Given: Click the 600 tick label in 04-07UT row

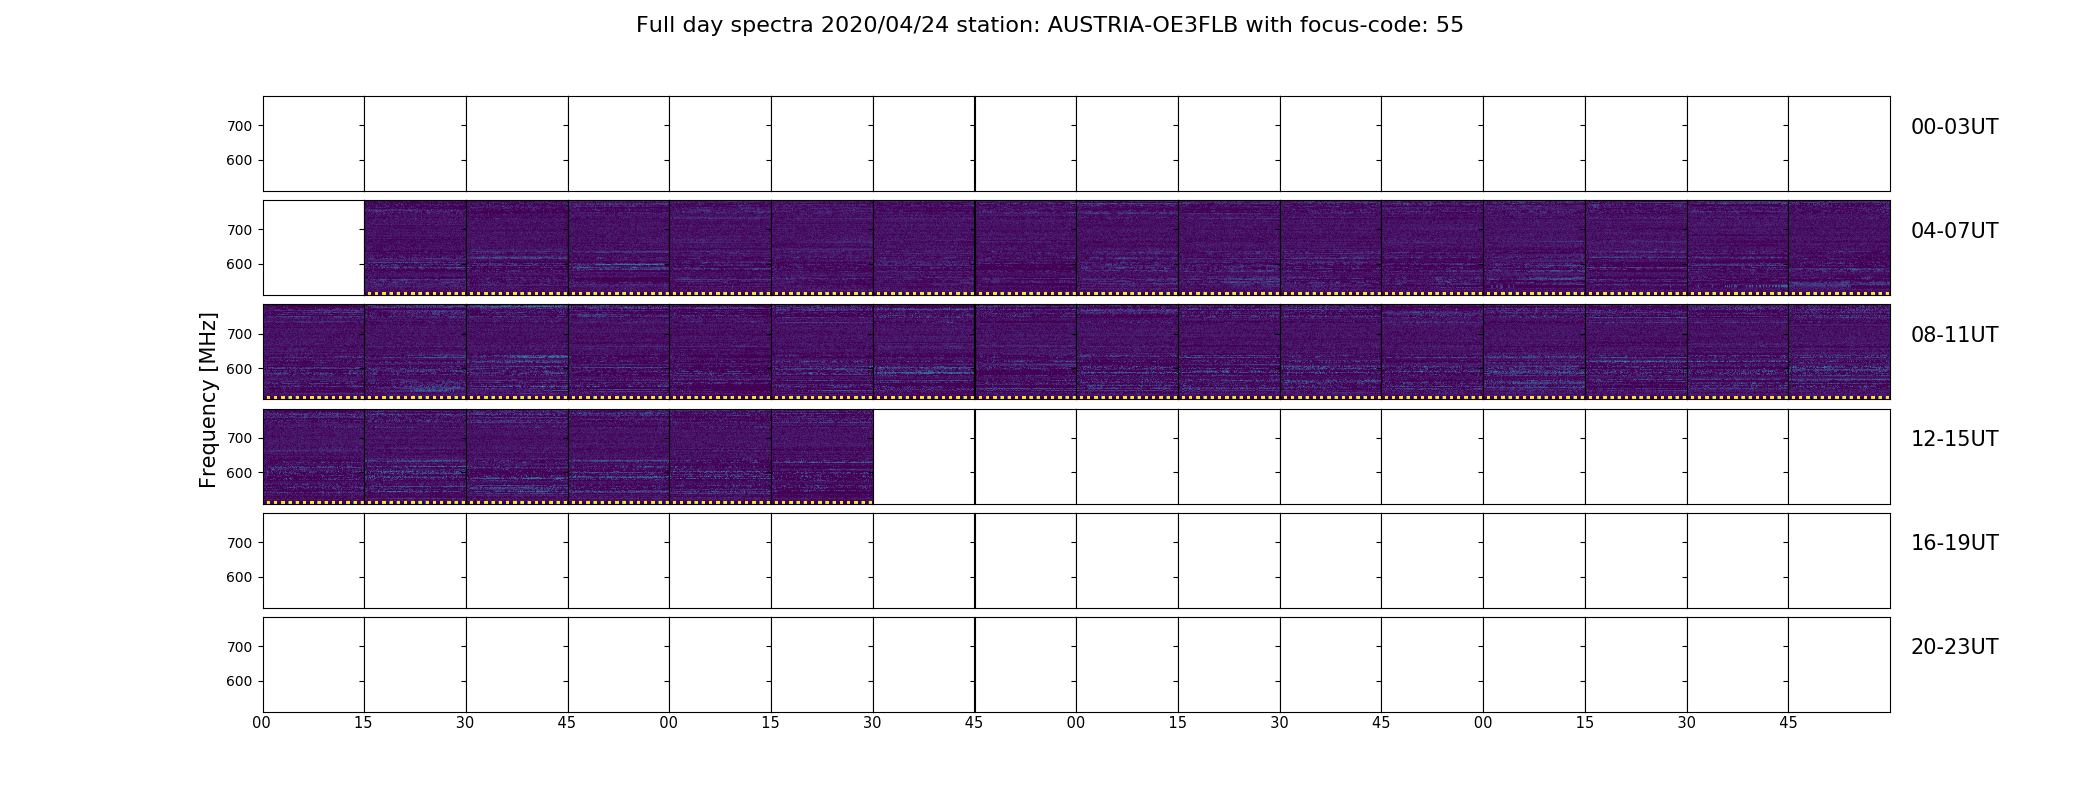Looking at the screenshot, I should point(239,264).
